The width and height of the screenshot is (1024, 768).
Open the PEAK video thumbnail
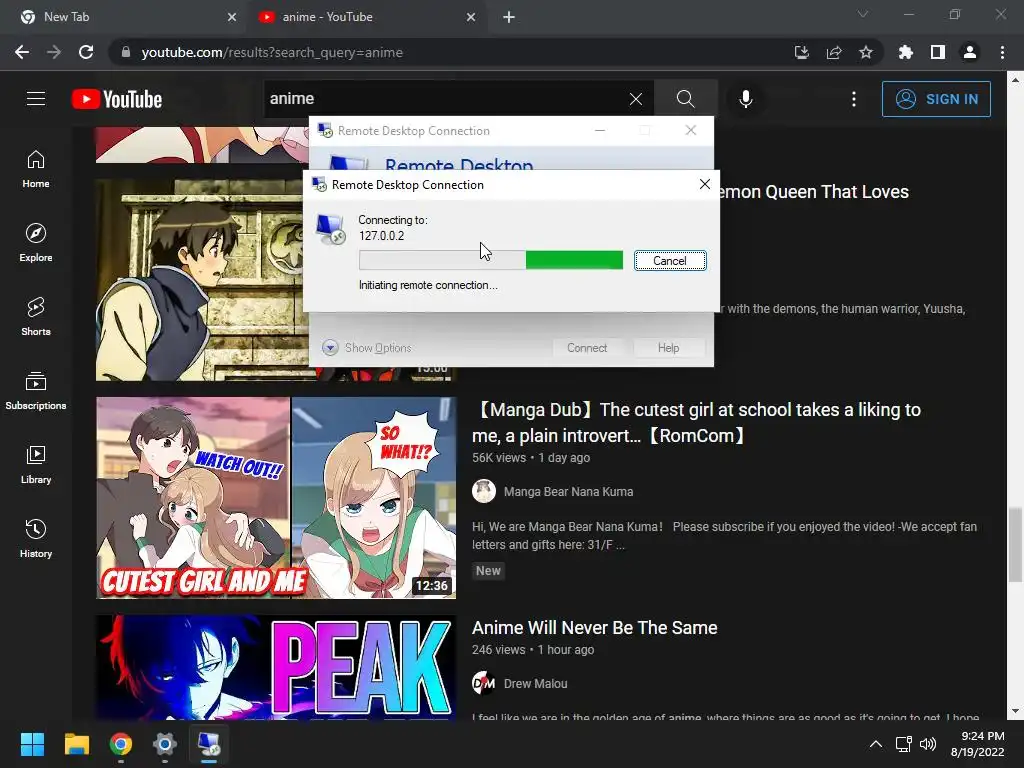276,667
